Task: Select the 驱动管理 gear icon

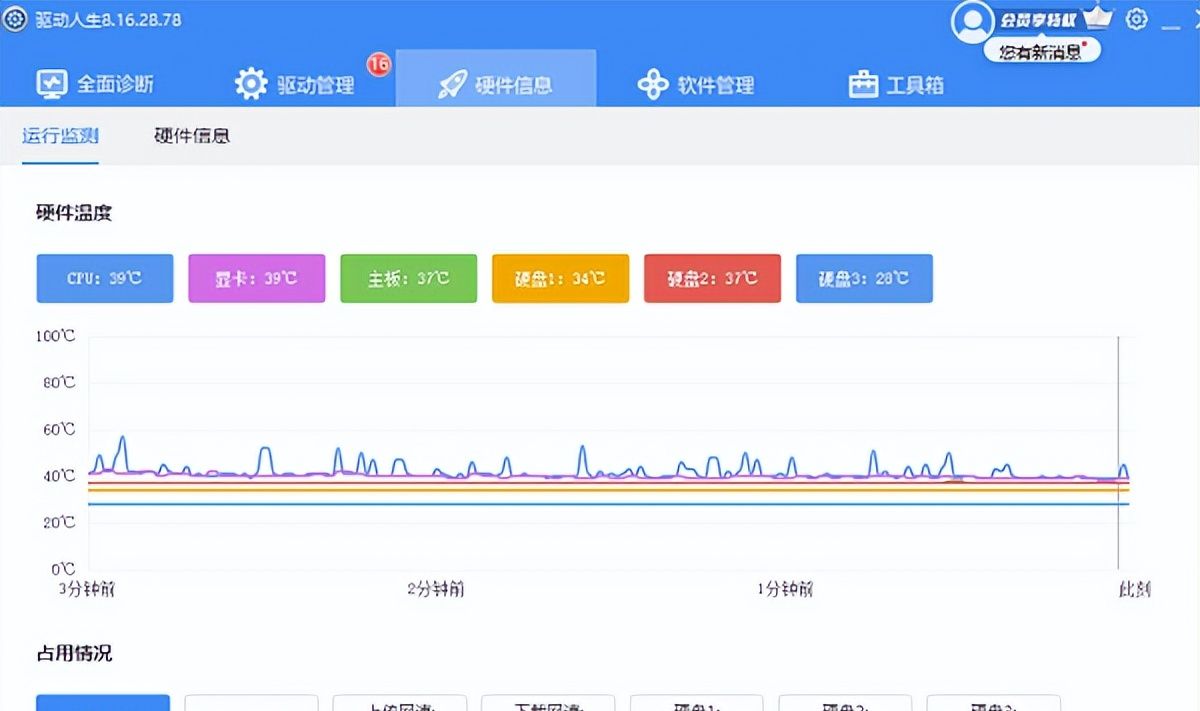Action: [250, 85]
